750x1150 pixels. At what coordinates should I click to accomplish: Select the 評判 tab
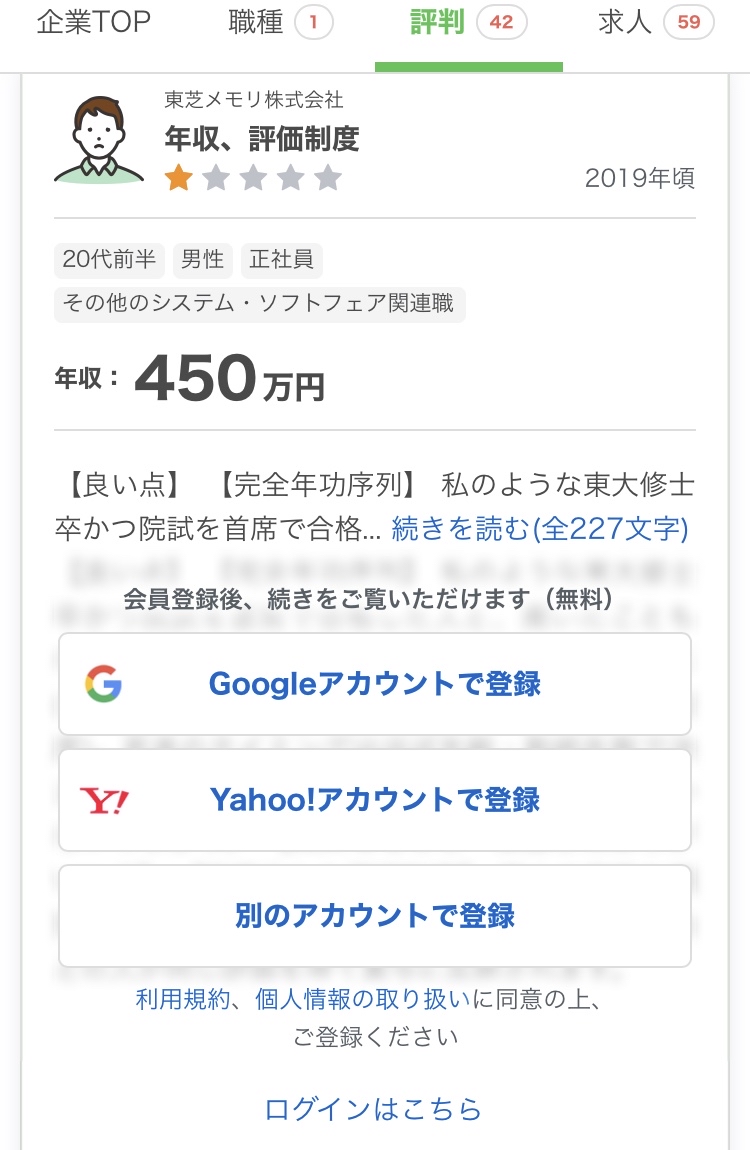(468, 24)
